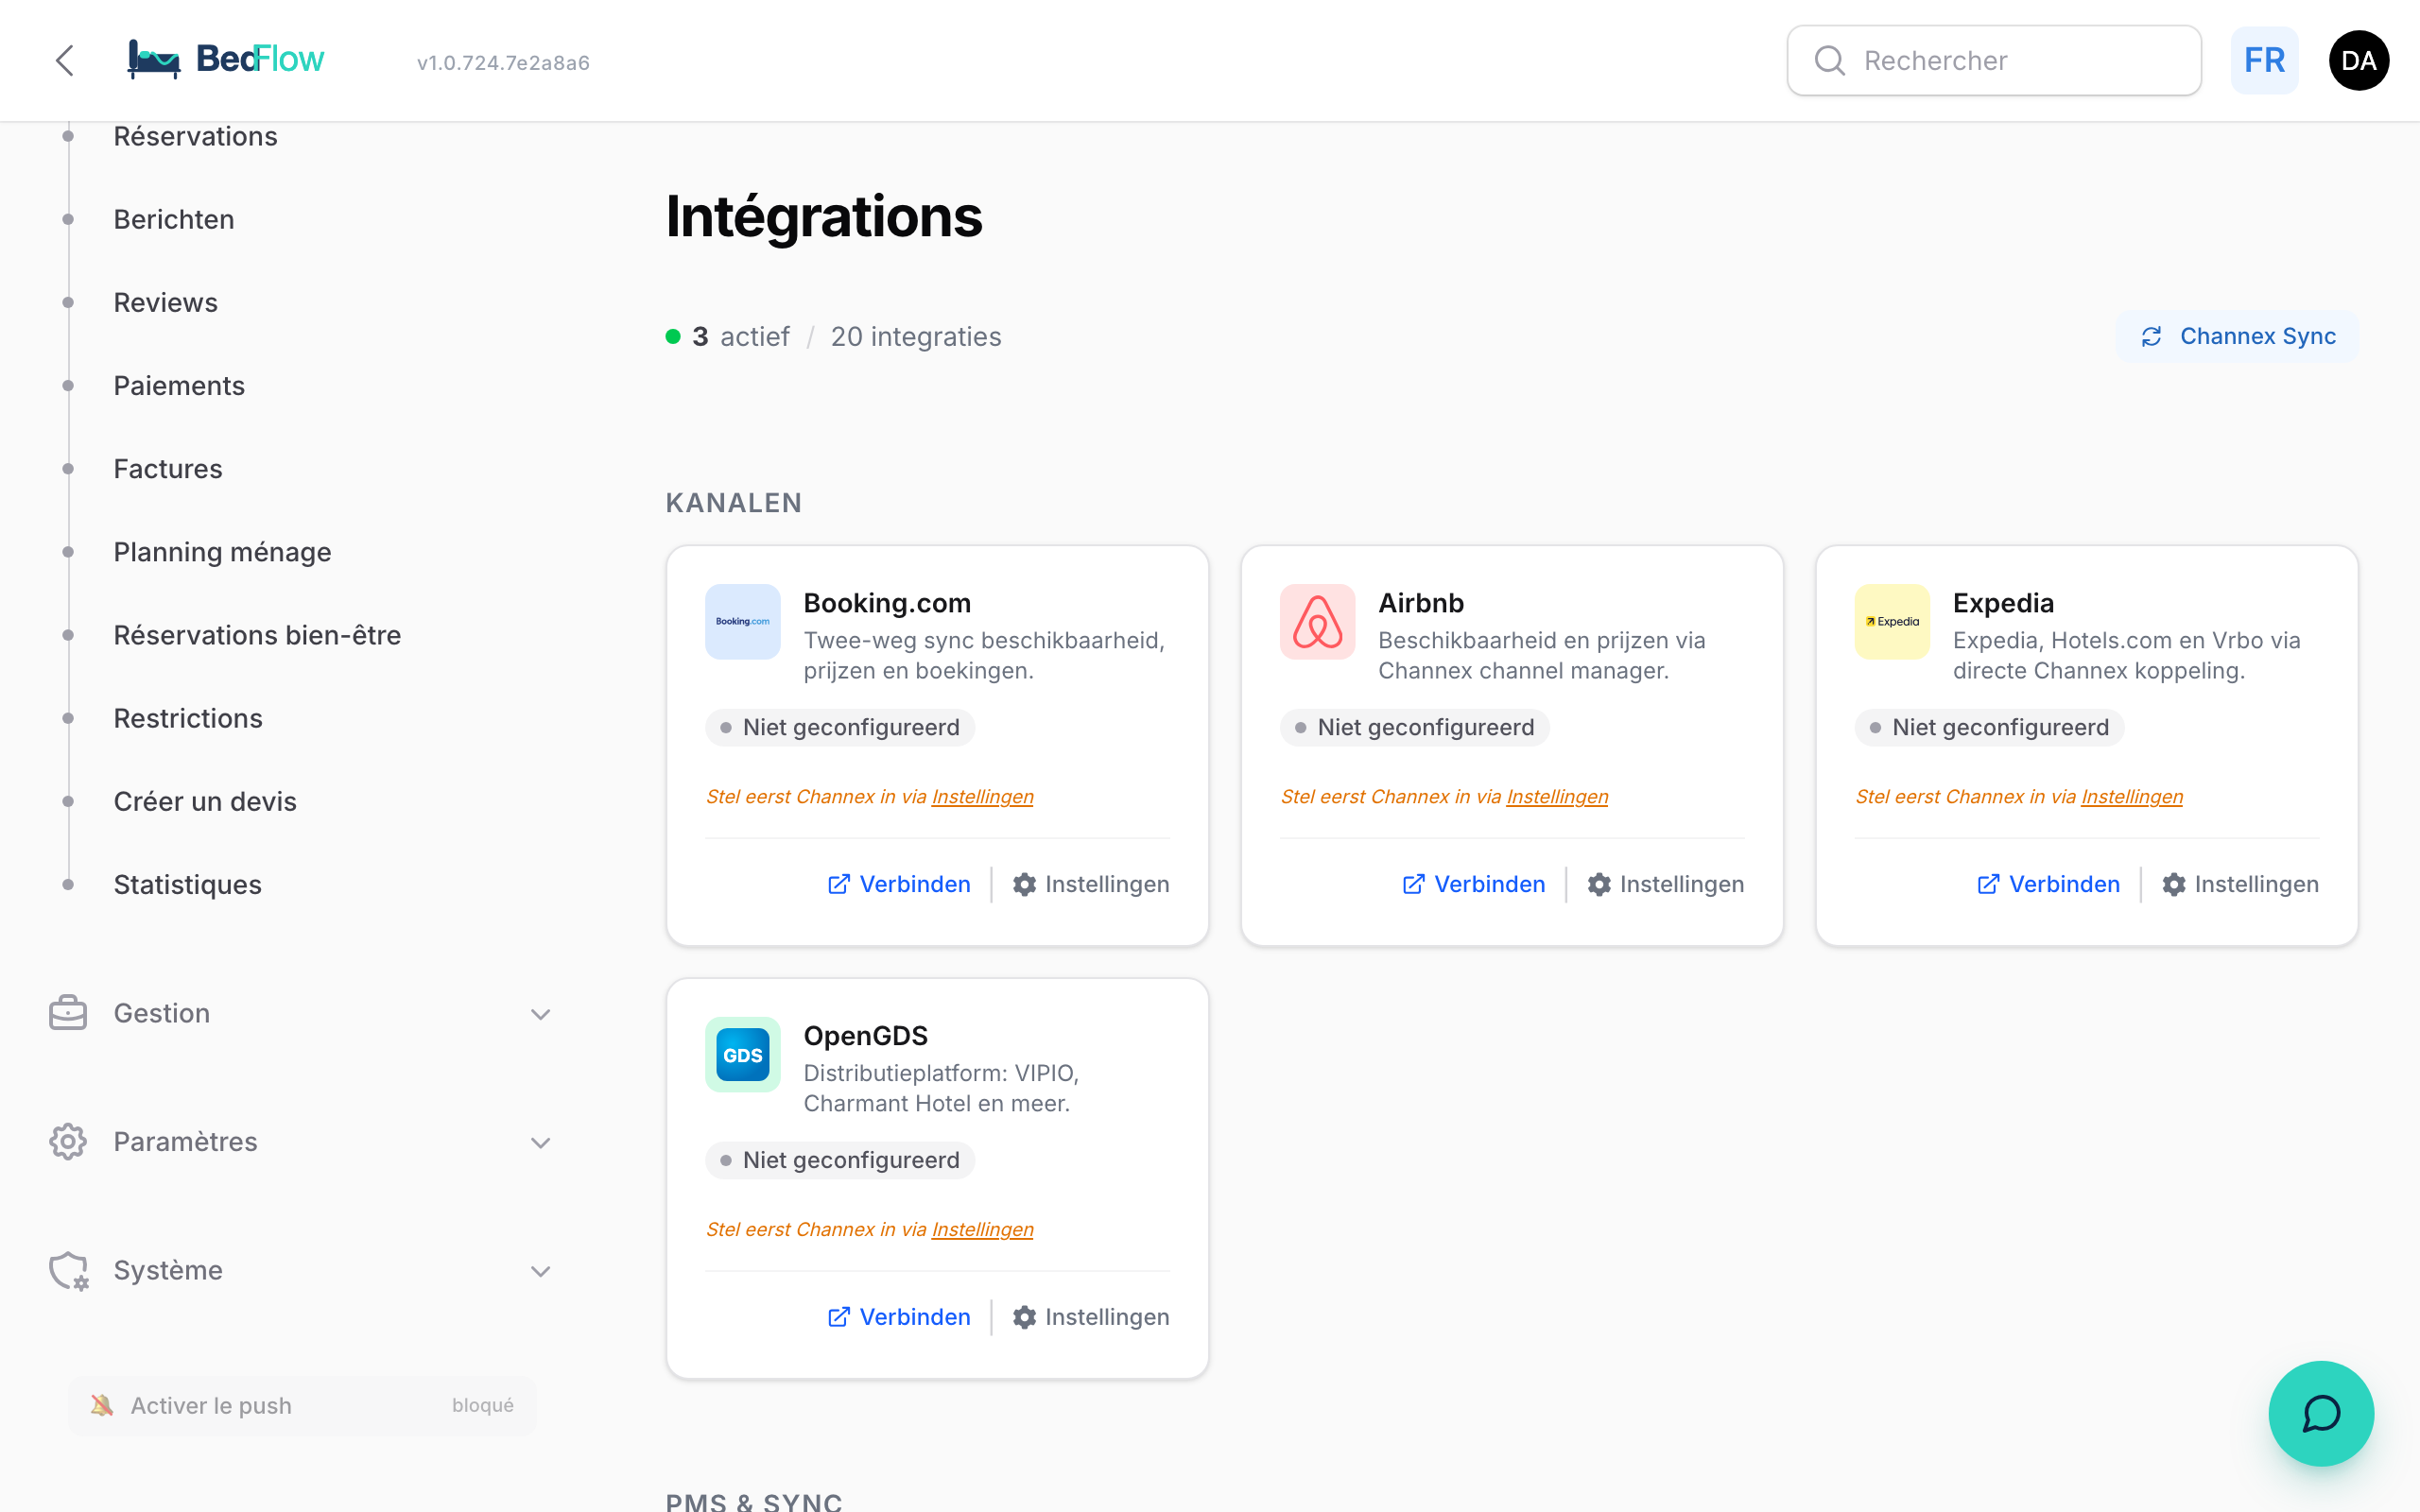
Task: Click the Expedia logo thumbnail
Action: [x=1892, y=622]
